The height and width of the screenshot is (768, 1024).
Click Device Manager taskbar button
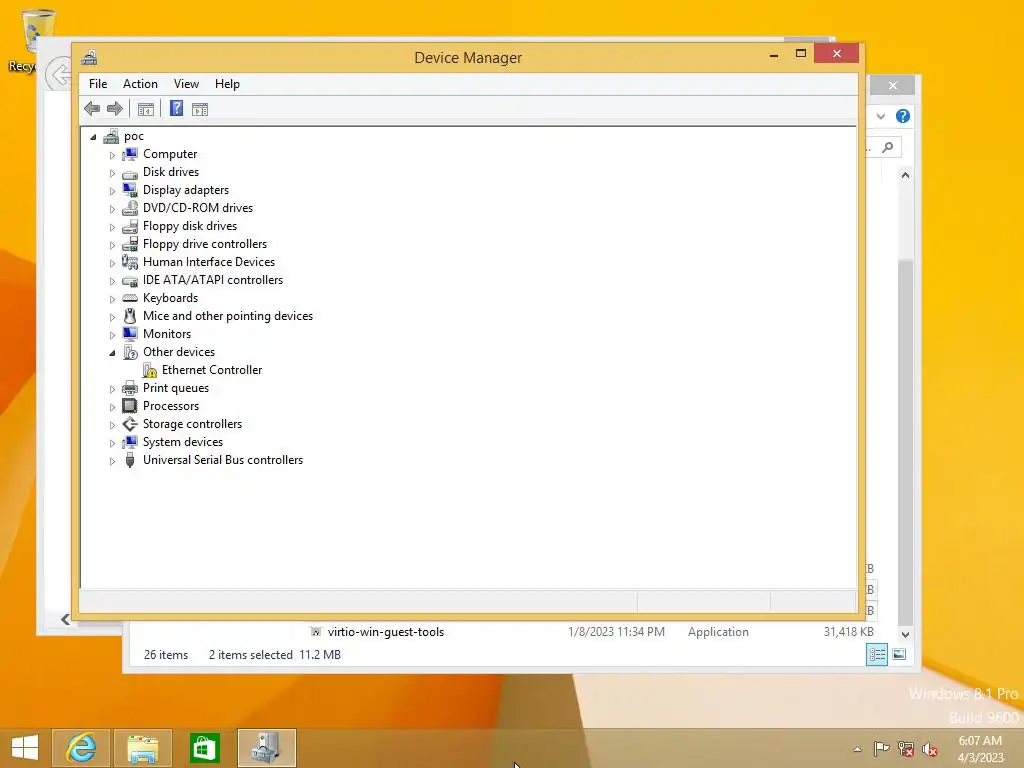pos(266,748)
